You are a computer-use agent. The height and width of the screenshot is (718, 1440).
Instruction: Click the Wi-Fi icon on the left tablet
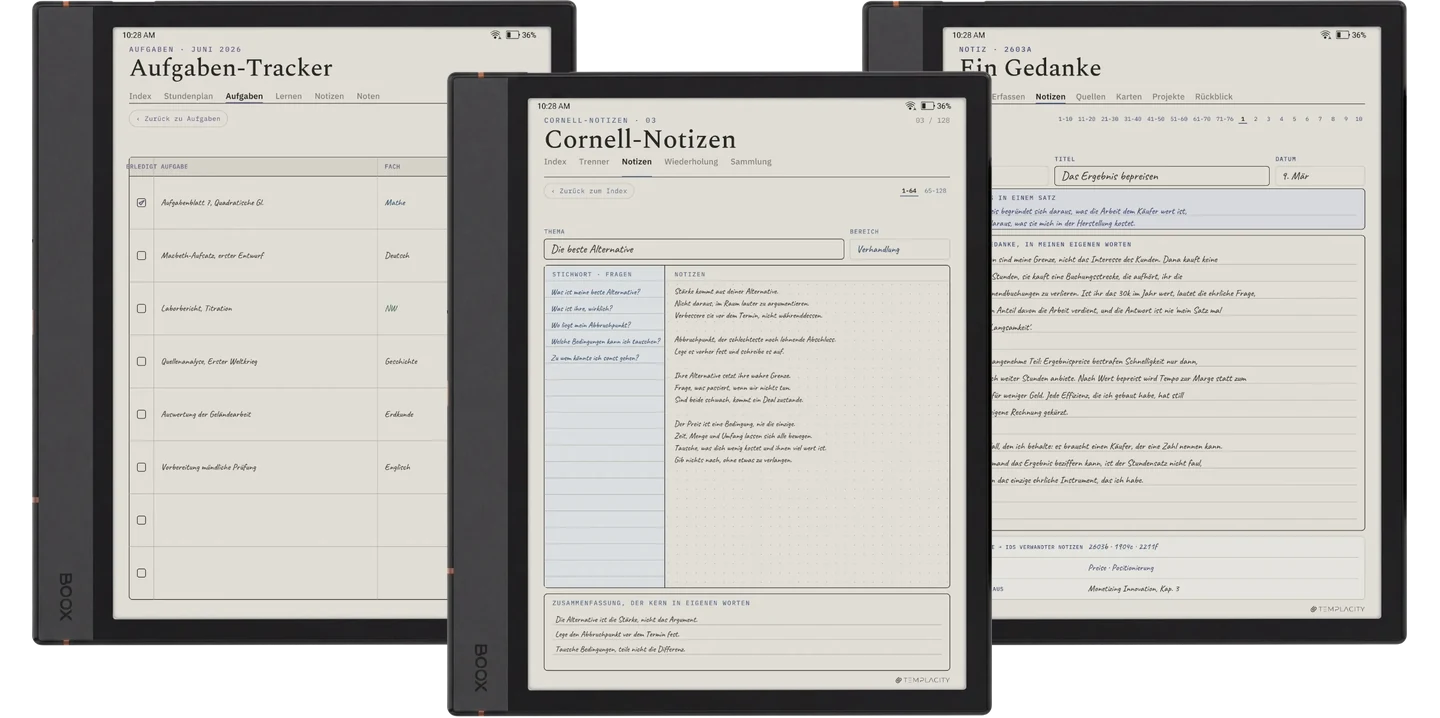pyautogui.click(x=496, y=35)
